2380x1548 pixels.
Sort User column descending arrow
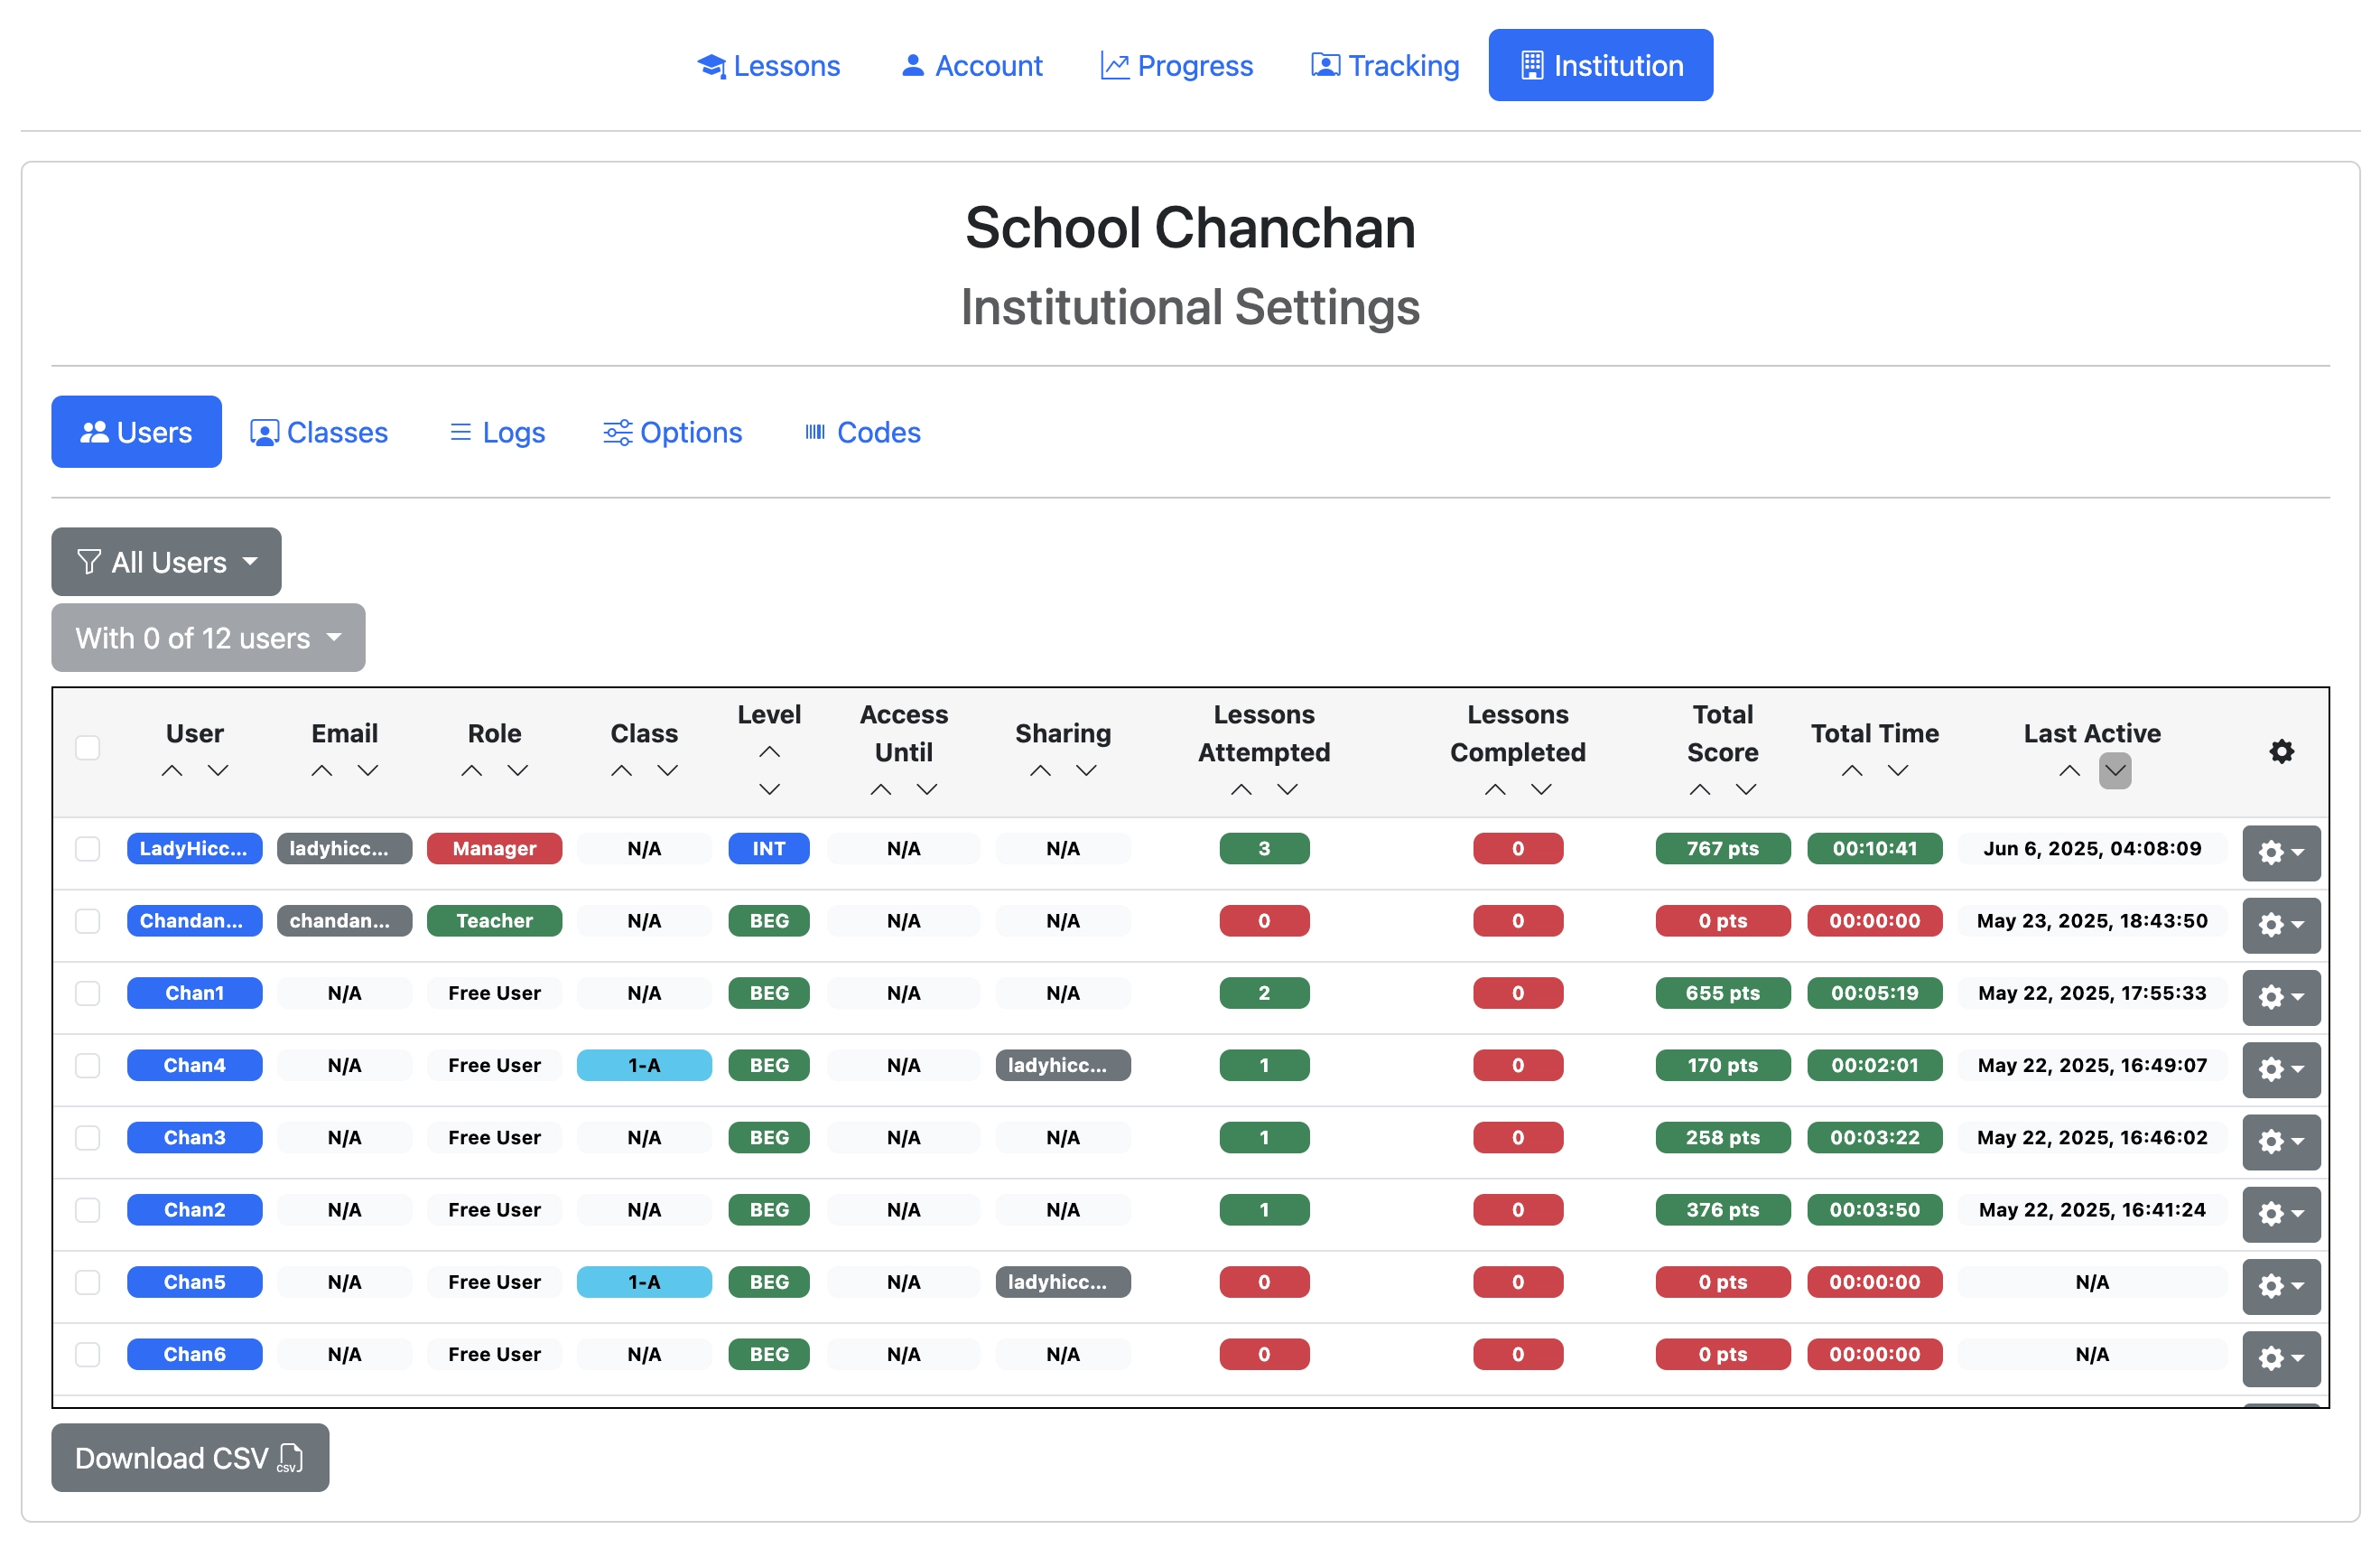tap(218, 771)
